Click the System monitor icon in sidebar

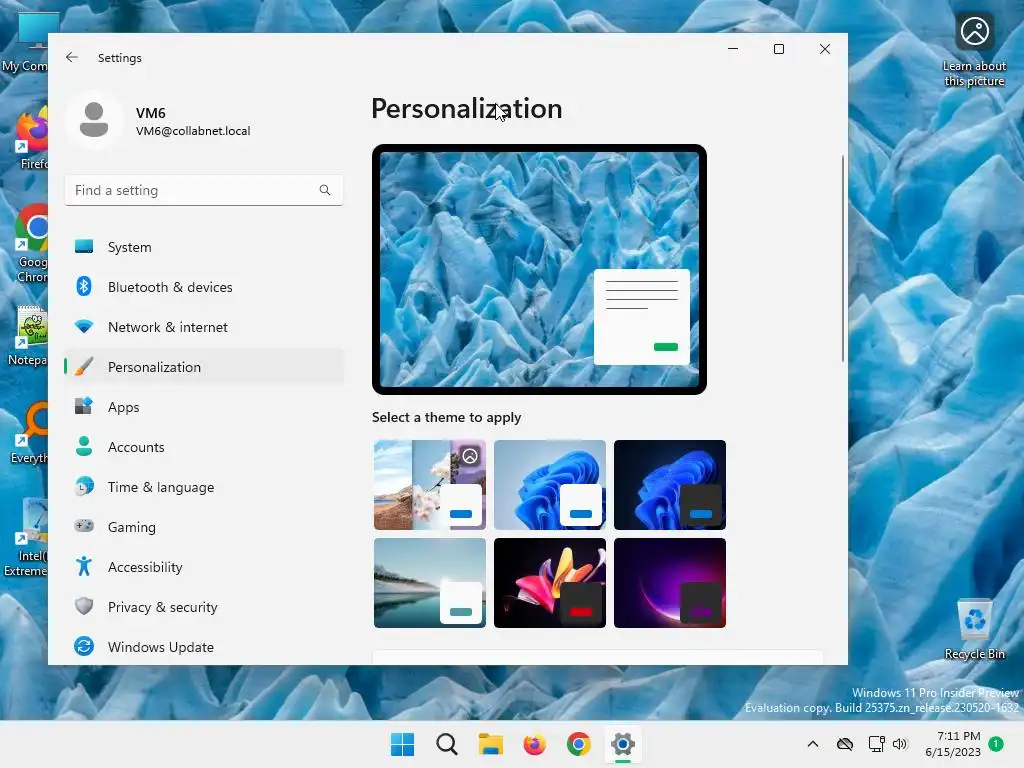coord(84,246)
